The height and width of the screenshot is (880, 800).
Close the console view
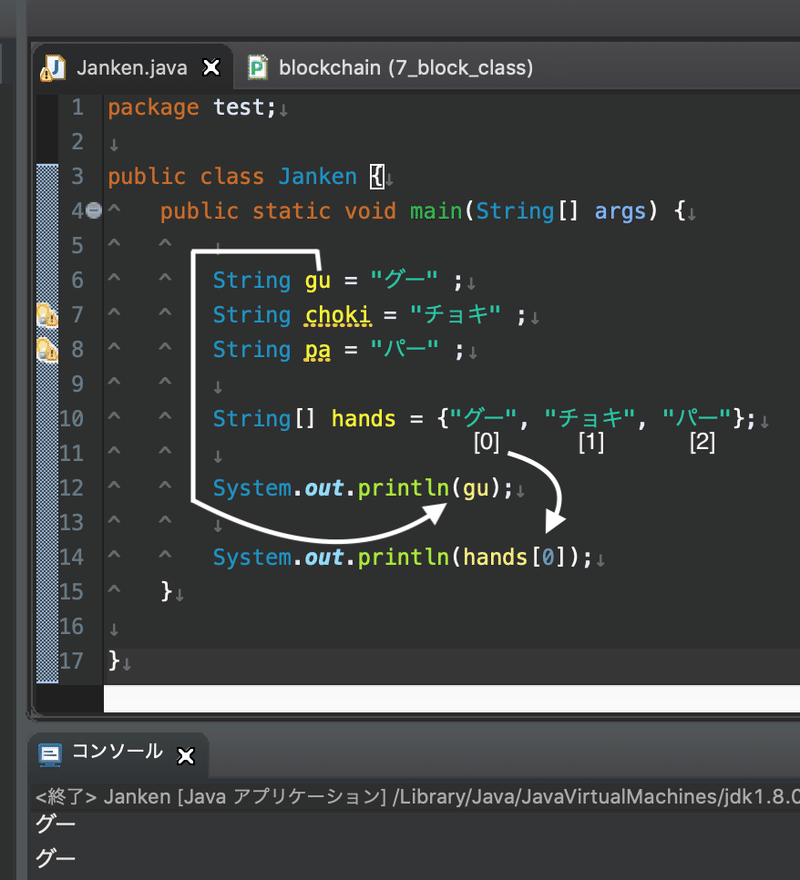(185, 756)
